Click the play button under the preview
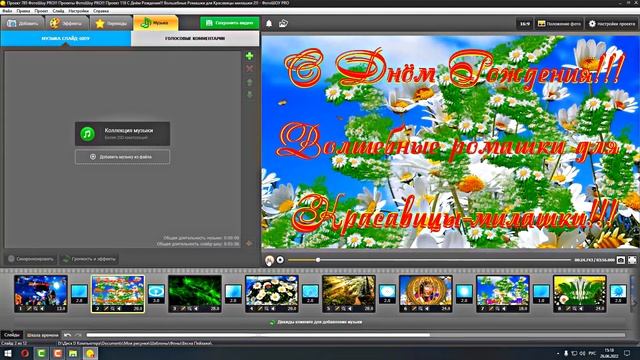Image resolution: width=640 pixels, height=360 pixels. [269, 260]
